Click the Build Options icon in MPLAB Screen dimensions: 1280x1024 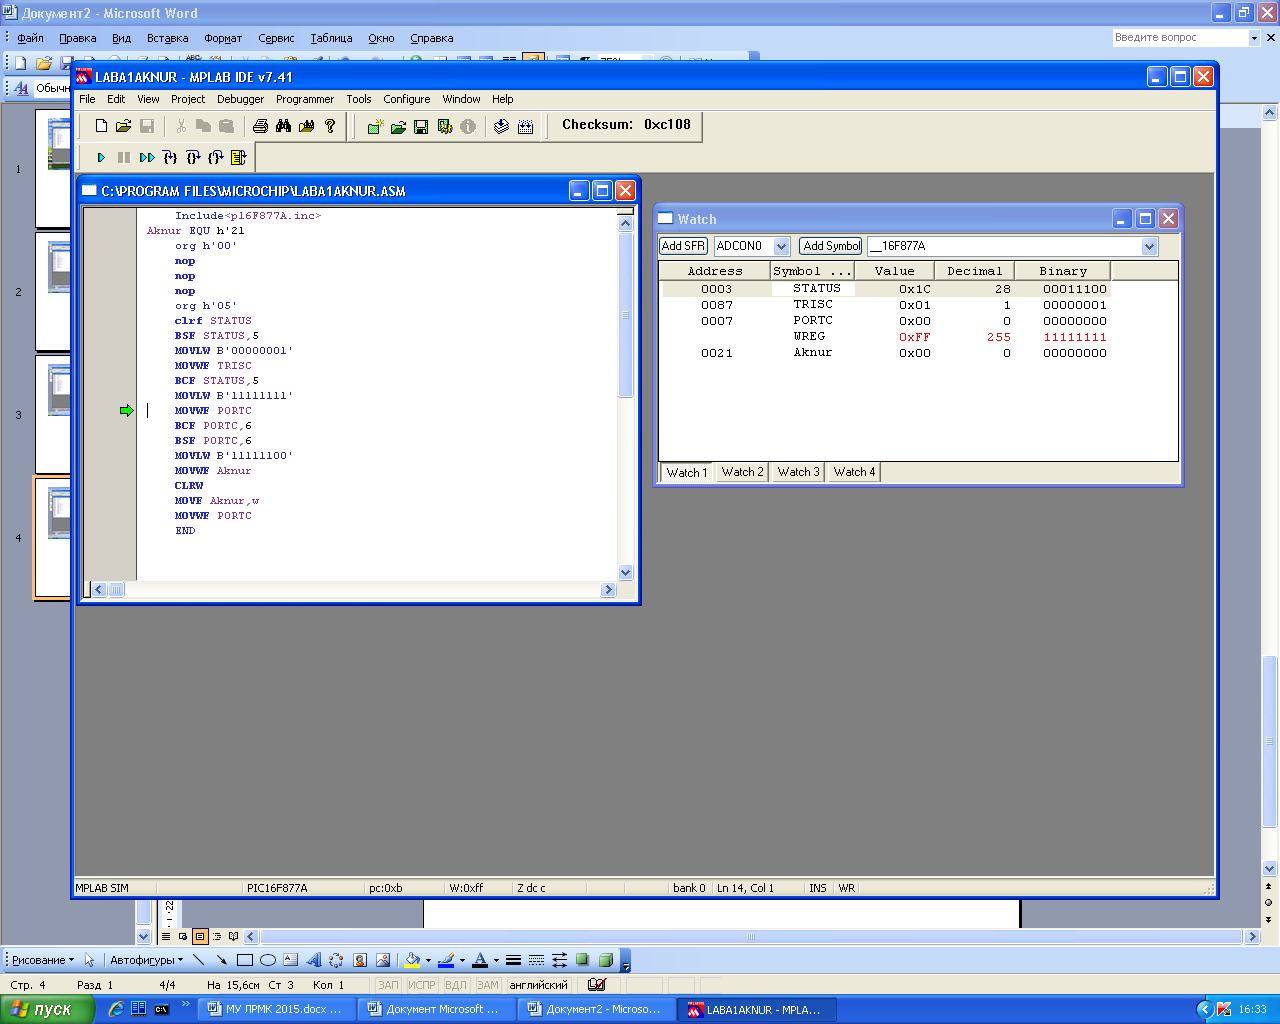[445, 126]
